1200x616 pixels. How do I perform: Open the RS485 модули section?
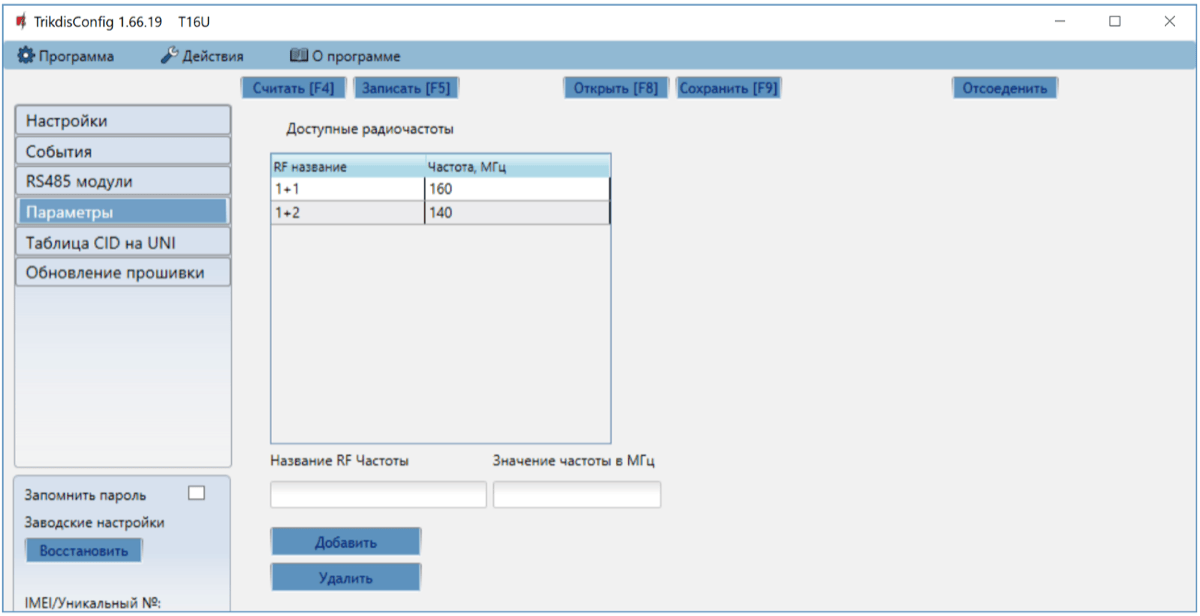point(122,181)
